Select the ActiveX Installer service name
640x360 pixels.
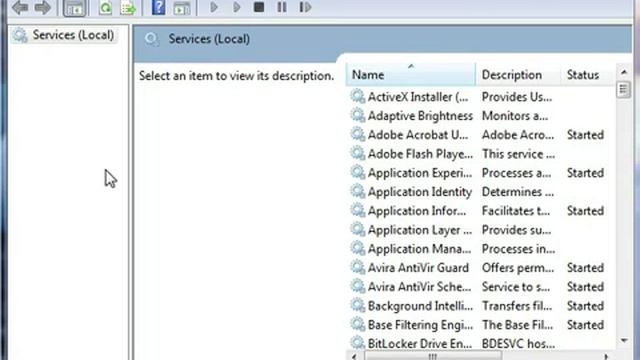pos(418,97)
